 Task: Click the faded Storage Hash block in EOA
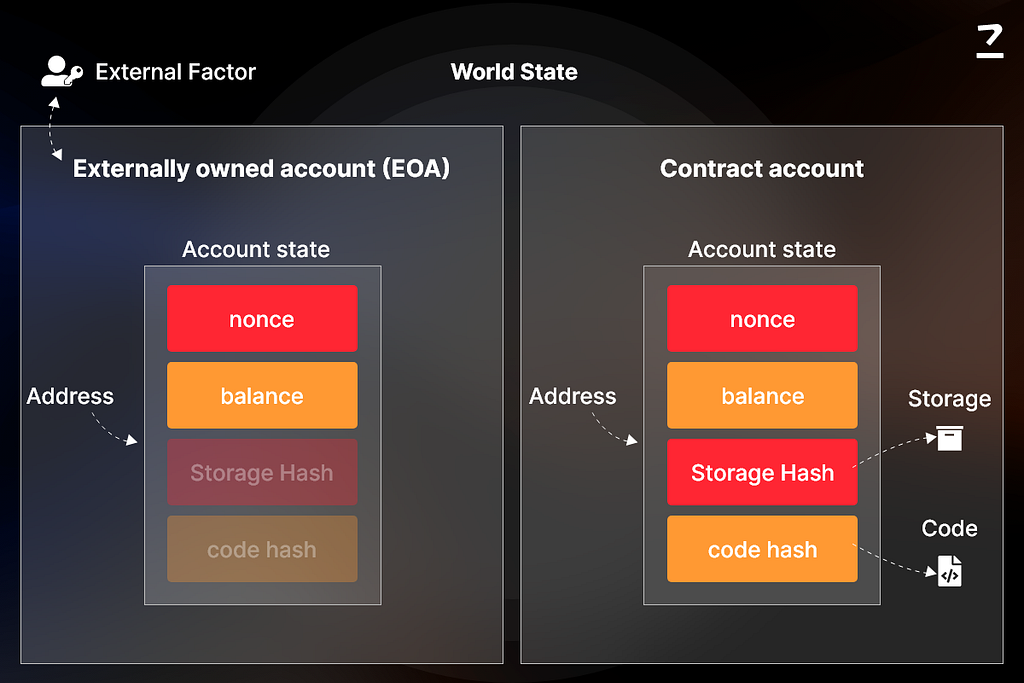click(x=262, y=473)
